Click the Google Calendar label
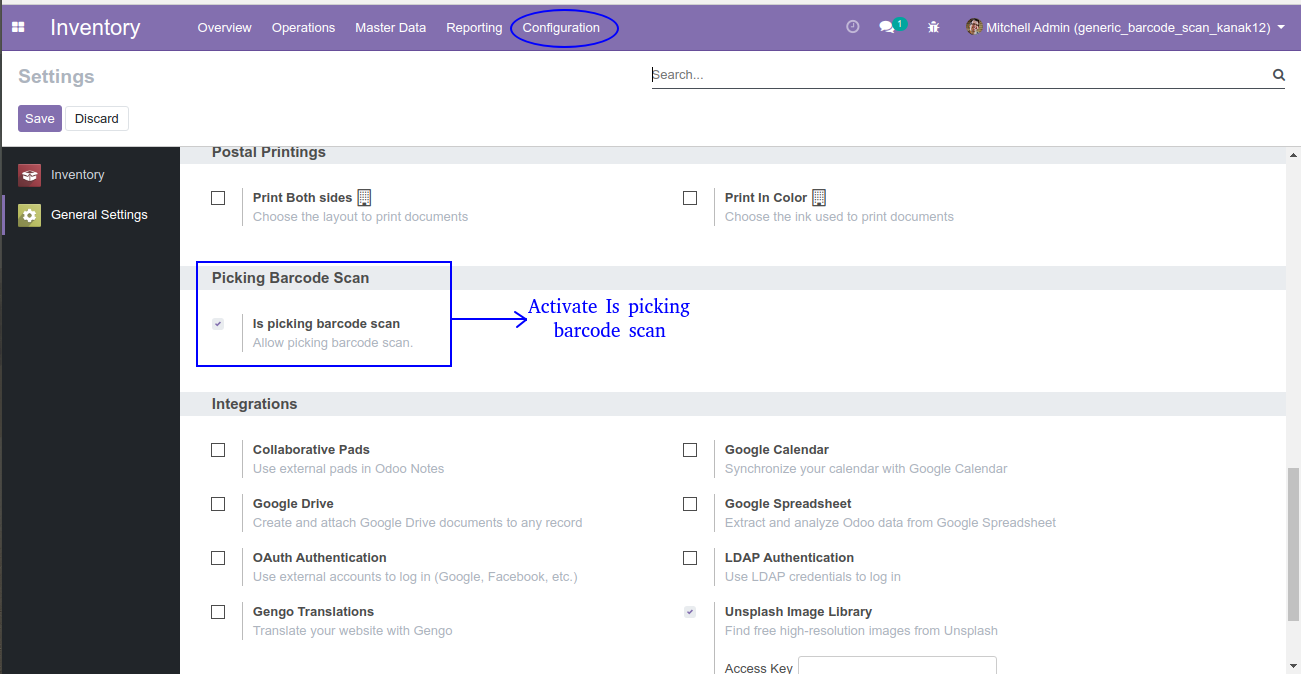Image resolution: width=1301 pixels, height=674 pixels. 777,450
